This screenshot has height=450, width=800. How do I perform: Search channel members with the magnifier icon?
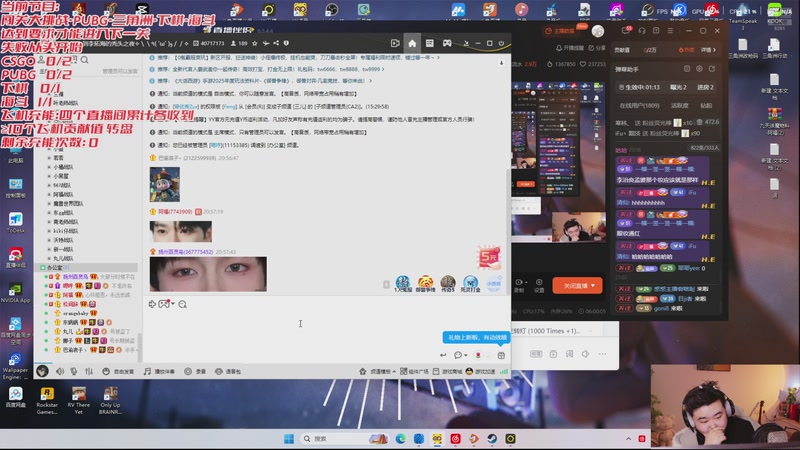pyautogui.click(x=85, y=60)
